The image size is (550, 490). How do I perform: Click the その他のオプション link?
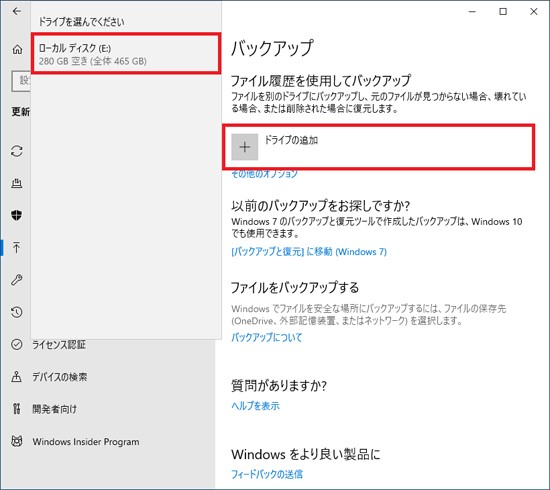[x=264, y=174]
